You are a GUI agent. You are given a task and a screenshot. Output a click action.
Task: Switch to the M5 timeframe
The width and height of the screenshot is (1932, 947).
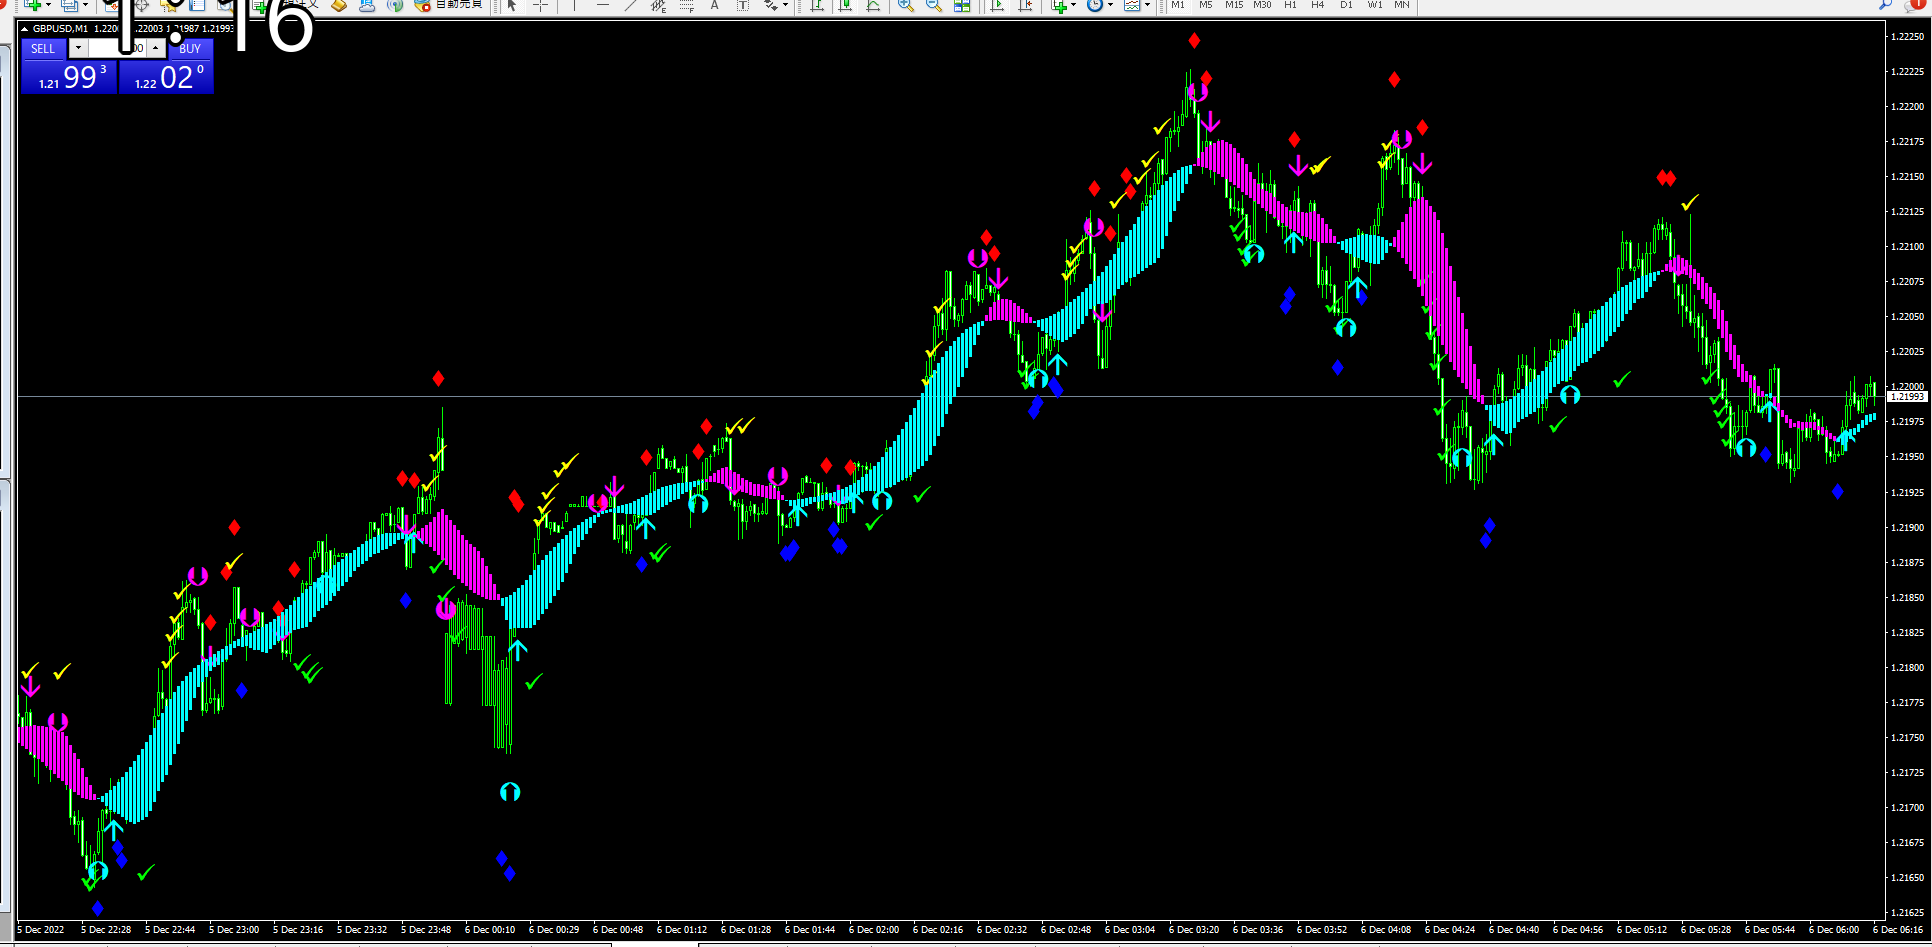tap(1206, 5)
